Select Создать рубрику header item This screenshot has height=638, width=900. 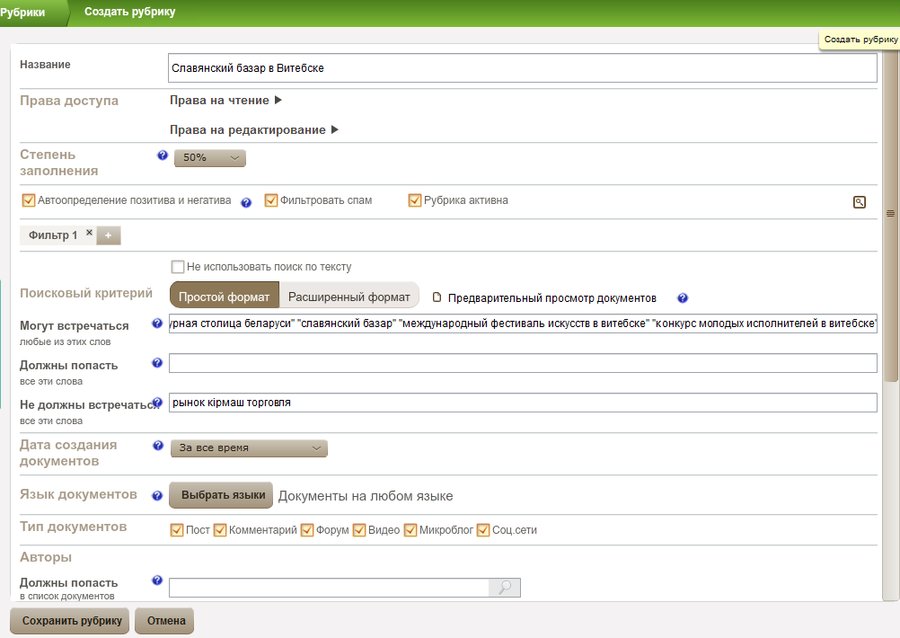(130, 11)
